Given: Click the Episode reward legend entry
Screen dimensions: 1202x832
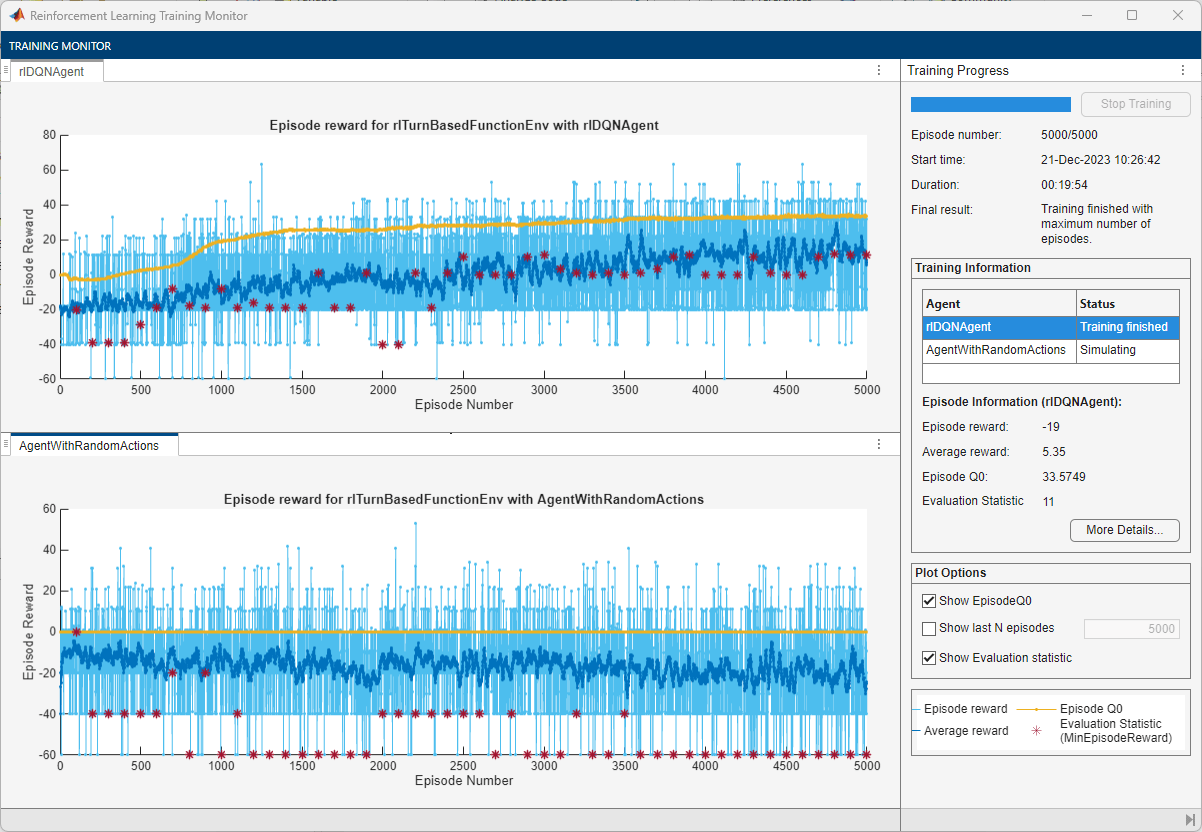Looking at the screenshot, I should click(x=963, y=708).
